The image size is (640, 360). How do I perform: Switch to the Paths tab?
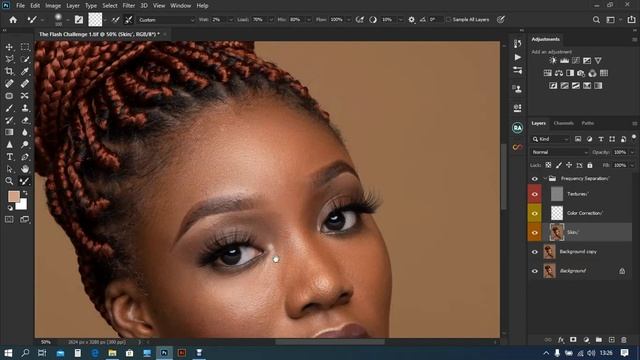587,123
